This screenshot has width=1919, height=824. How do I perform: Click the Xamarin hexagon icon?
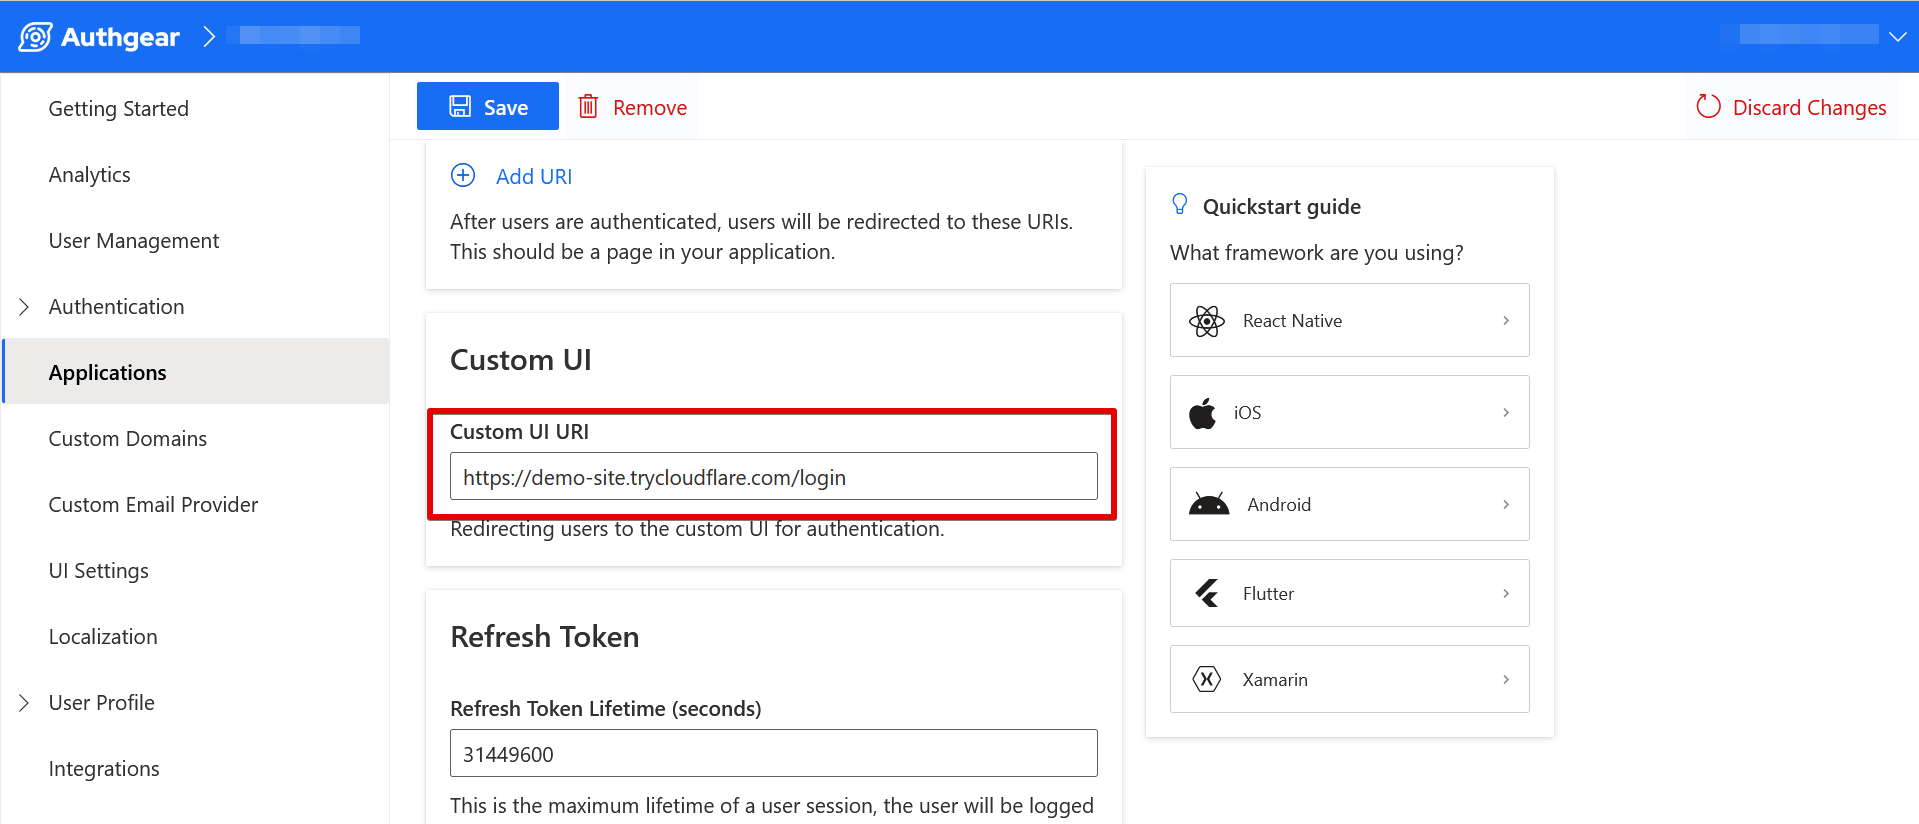coord(1207,680)
